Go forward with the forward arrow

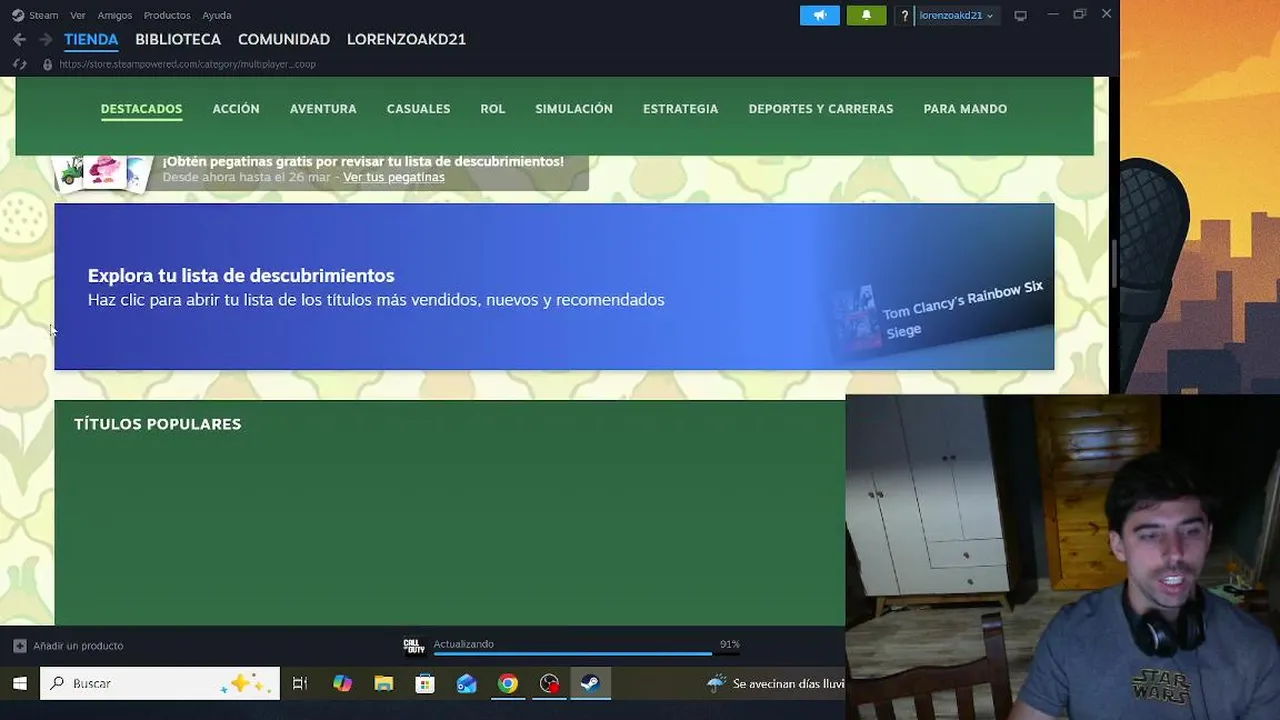(45, 39)
